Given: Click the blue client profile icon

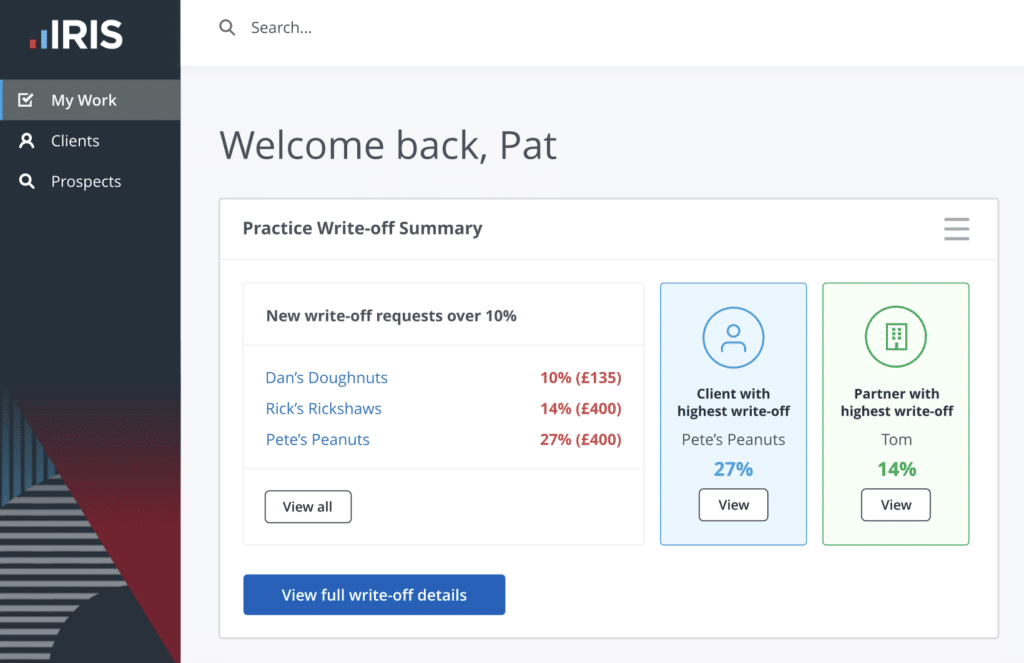Looking at the screenshot, I should (x=733, y=337).
